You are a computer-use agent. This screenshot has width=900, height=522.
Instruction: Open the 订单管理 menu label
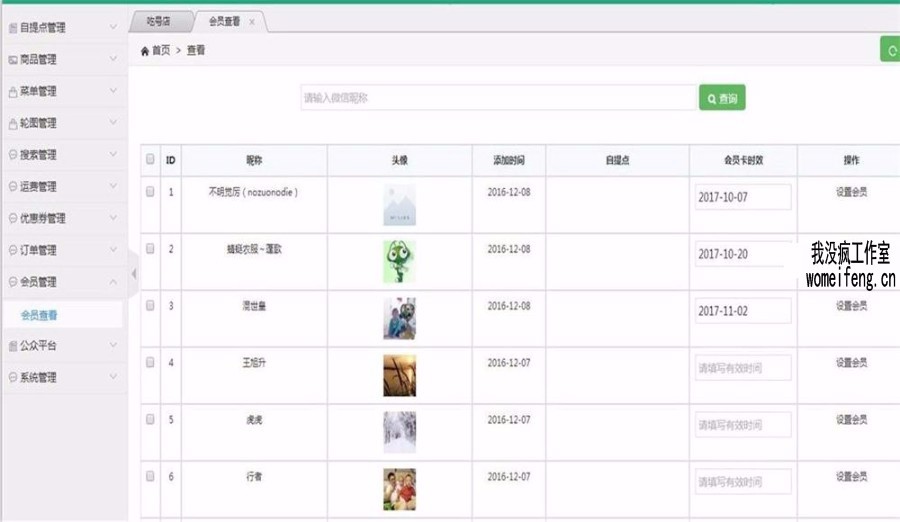point(38,250)
